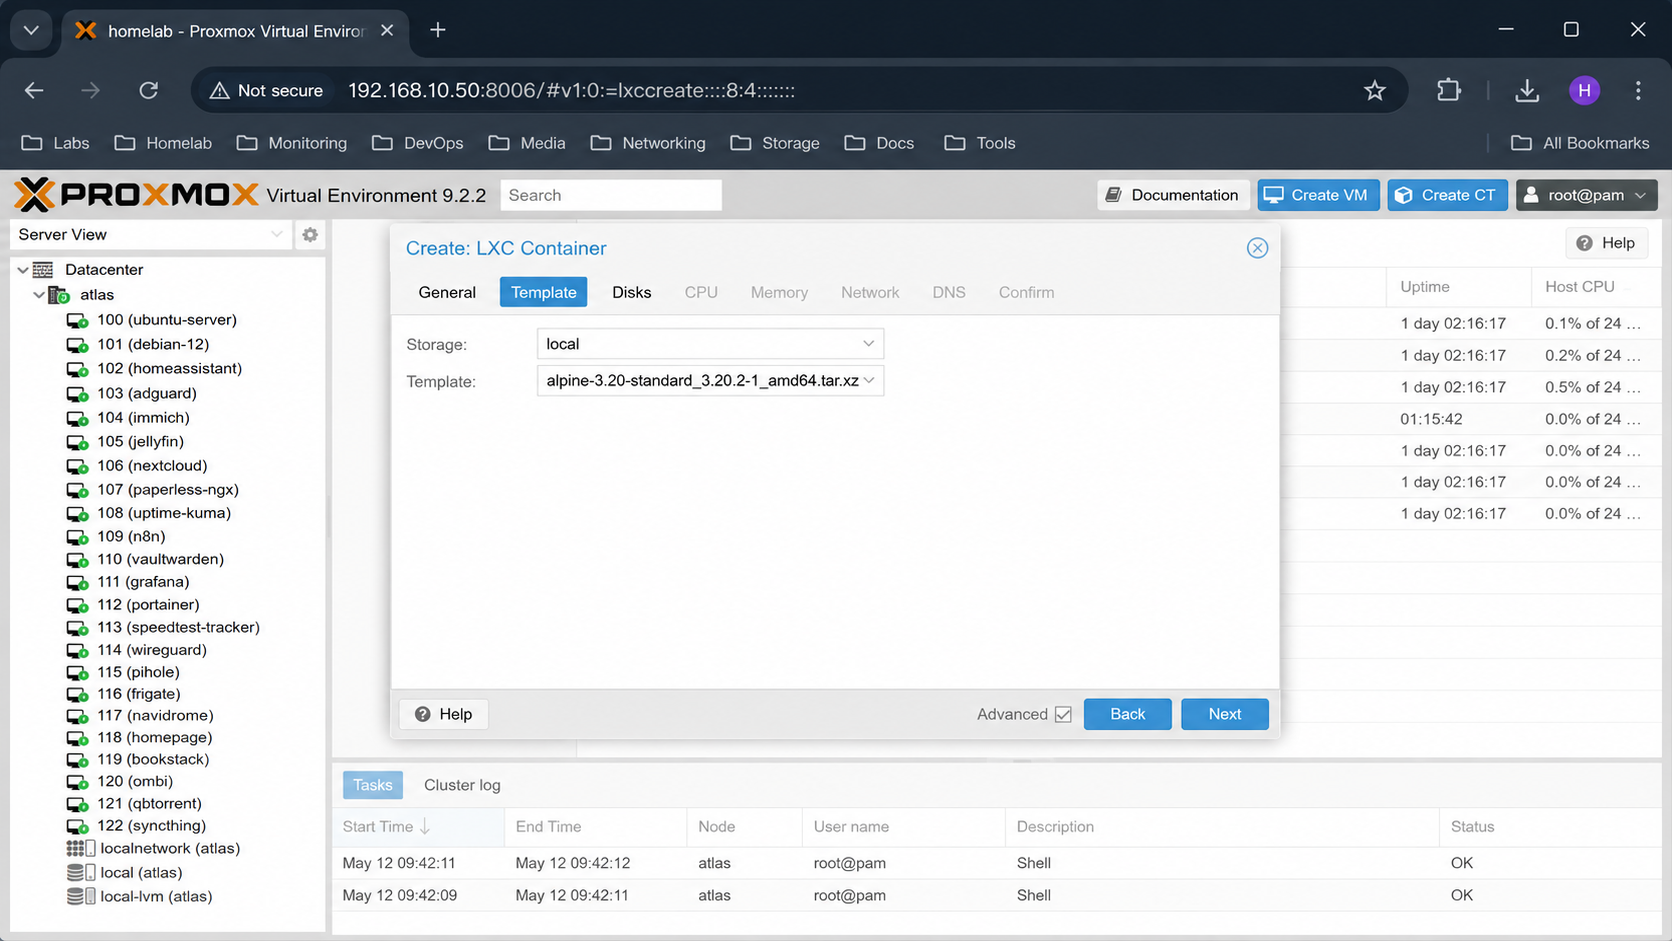Image resolution: width=1672 pixels, height=941 pixels.
Task: Open a new browser tab
Action: [437, 30]
